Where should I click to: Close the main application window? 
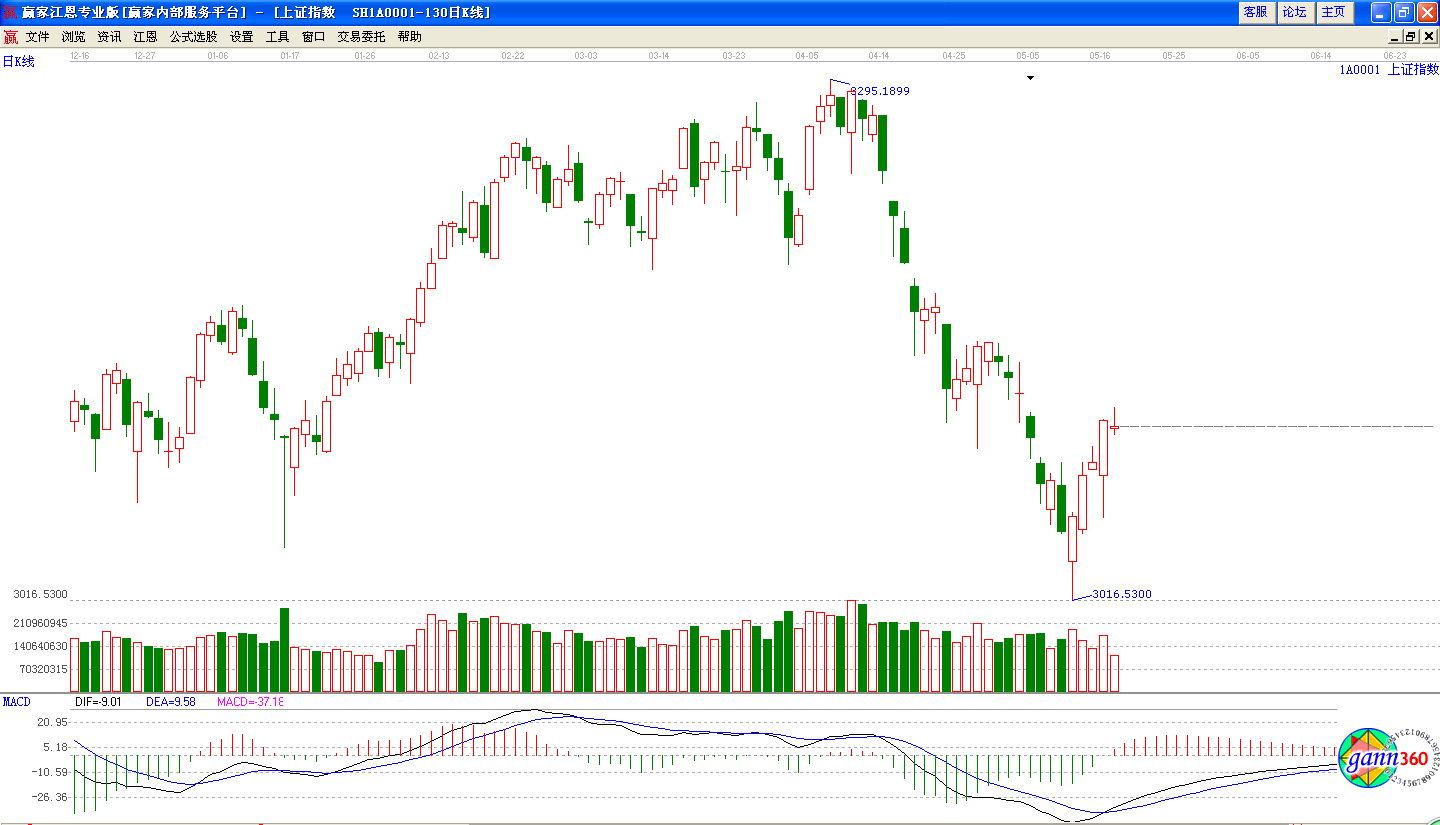1426,12
